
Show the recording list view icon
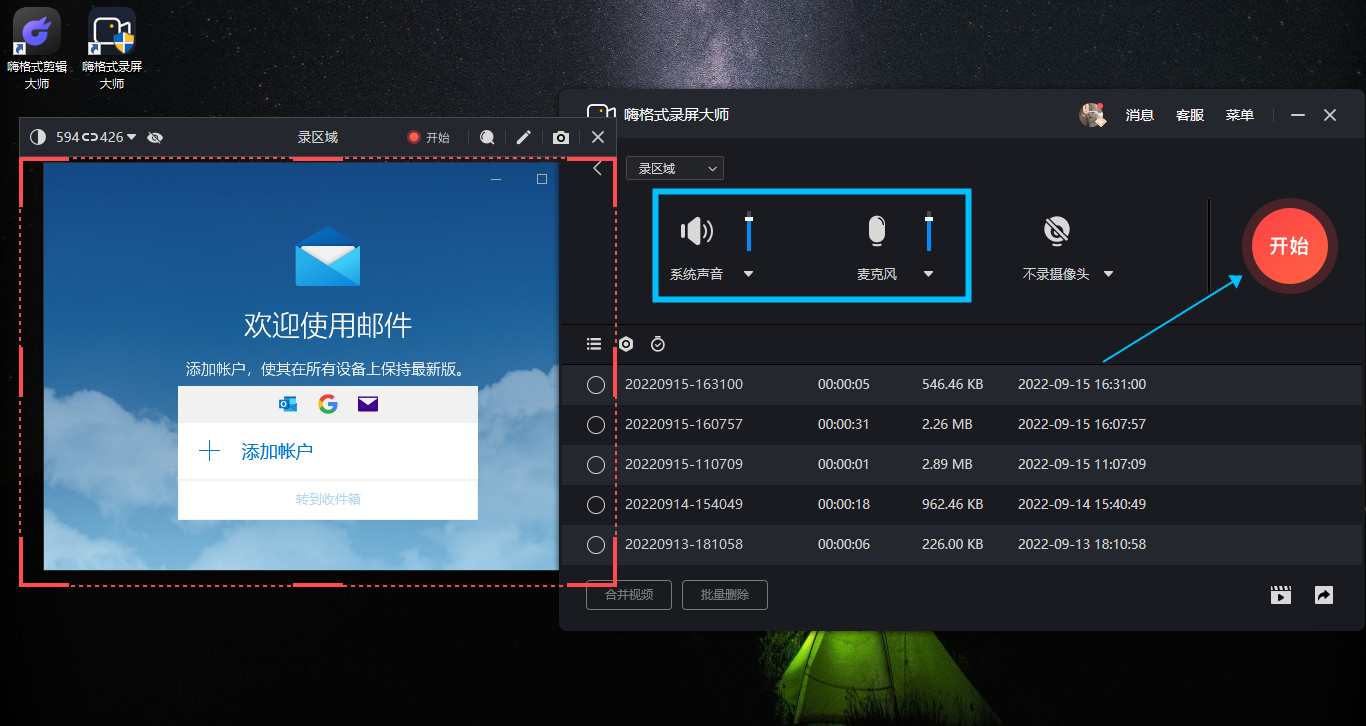[x=594, y=344]
